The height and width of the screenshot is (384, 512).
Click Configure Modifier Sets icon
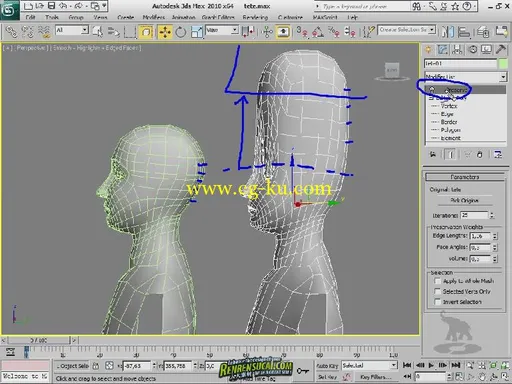point(498,155)
